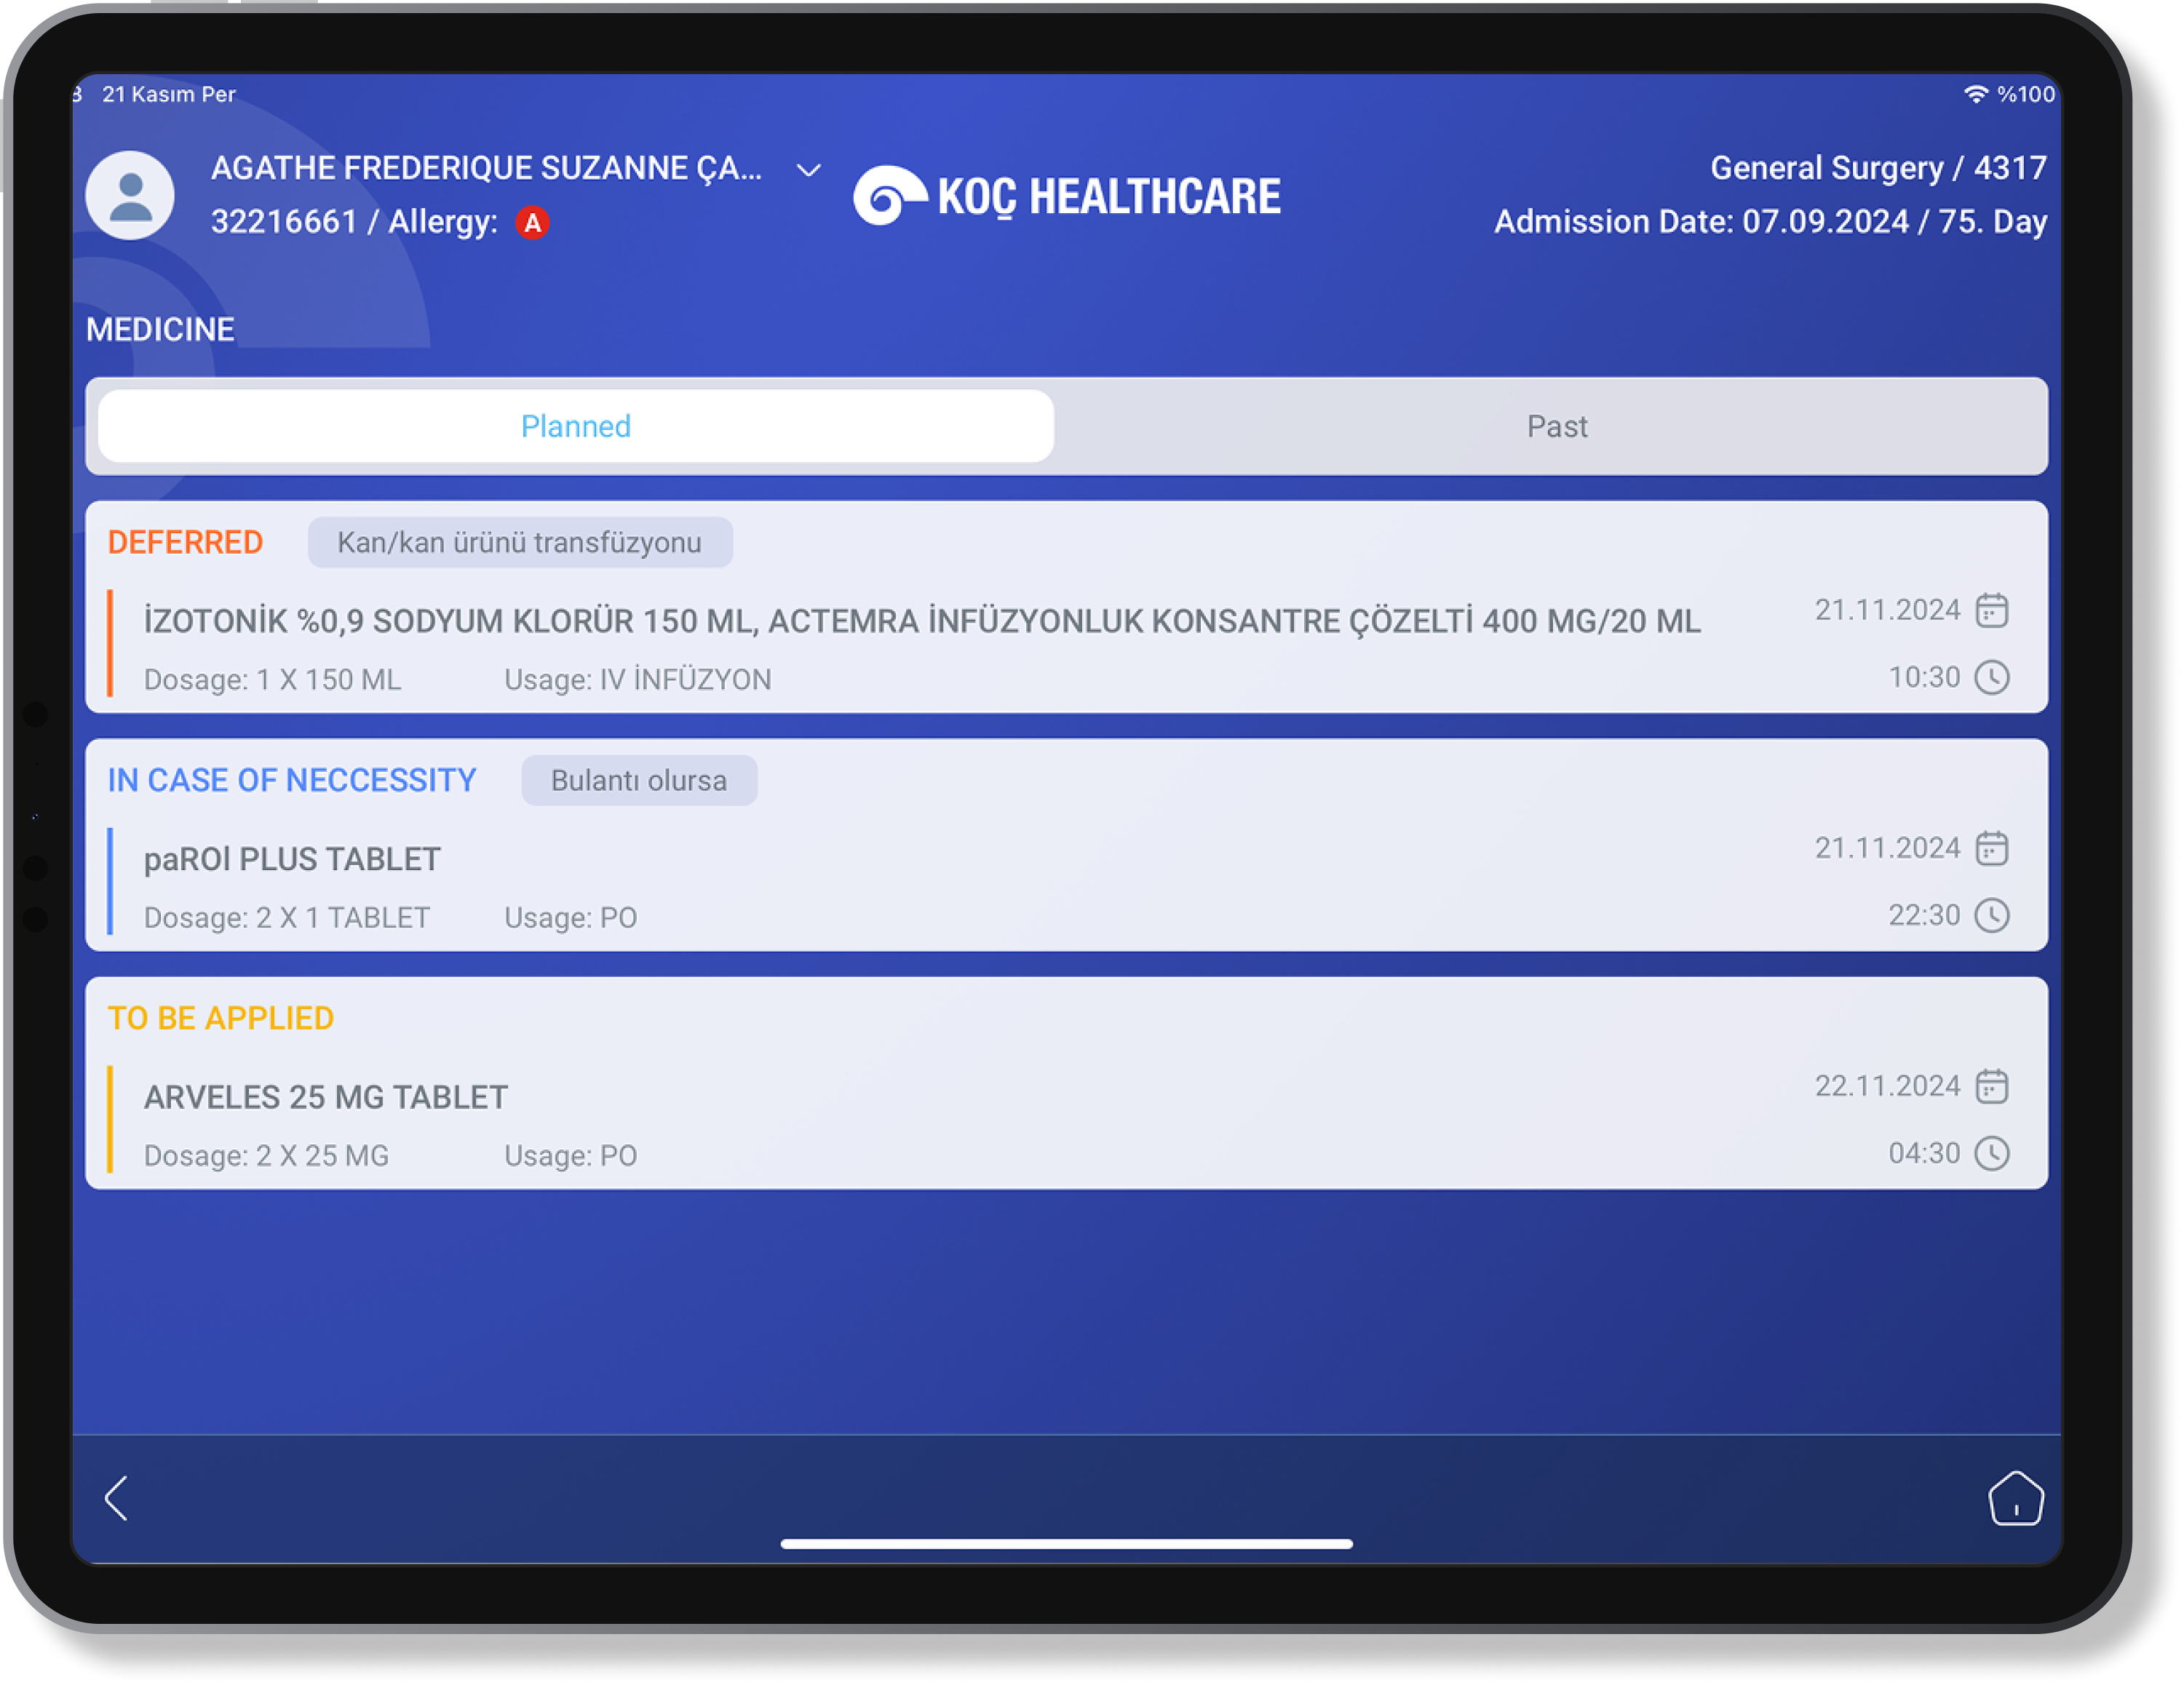This screenshot has width=2184, height=1685.
Task: Open the ARVELES 25 MG TABLET entry
Action: tap(326, 1097)
